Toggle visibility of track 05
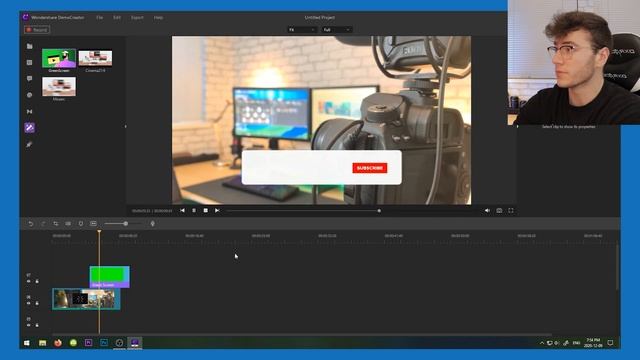The width and height of the screenshot is (640, 360). click(x=29, y=325)
